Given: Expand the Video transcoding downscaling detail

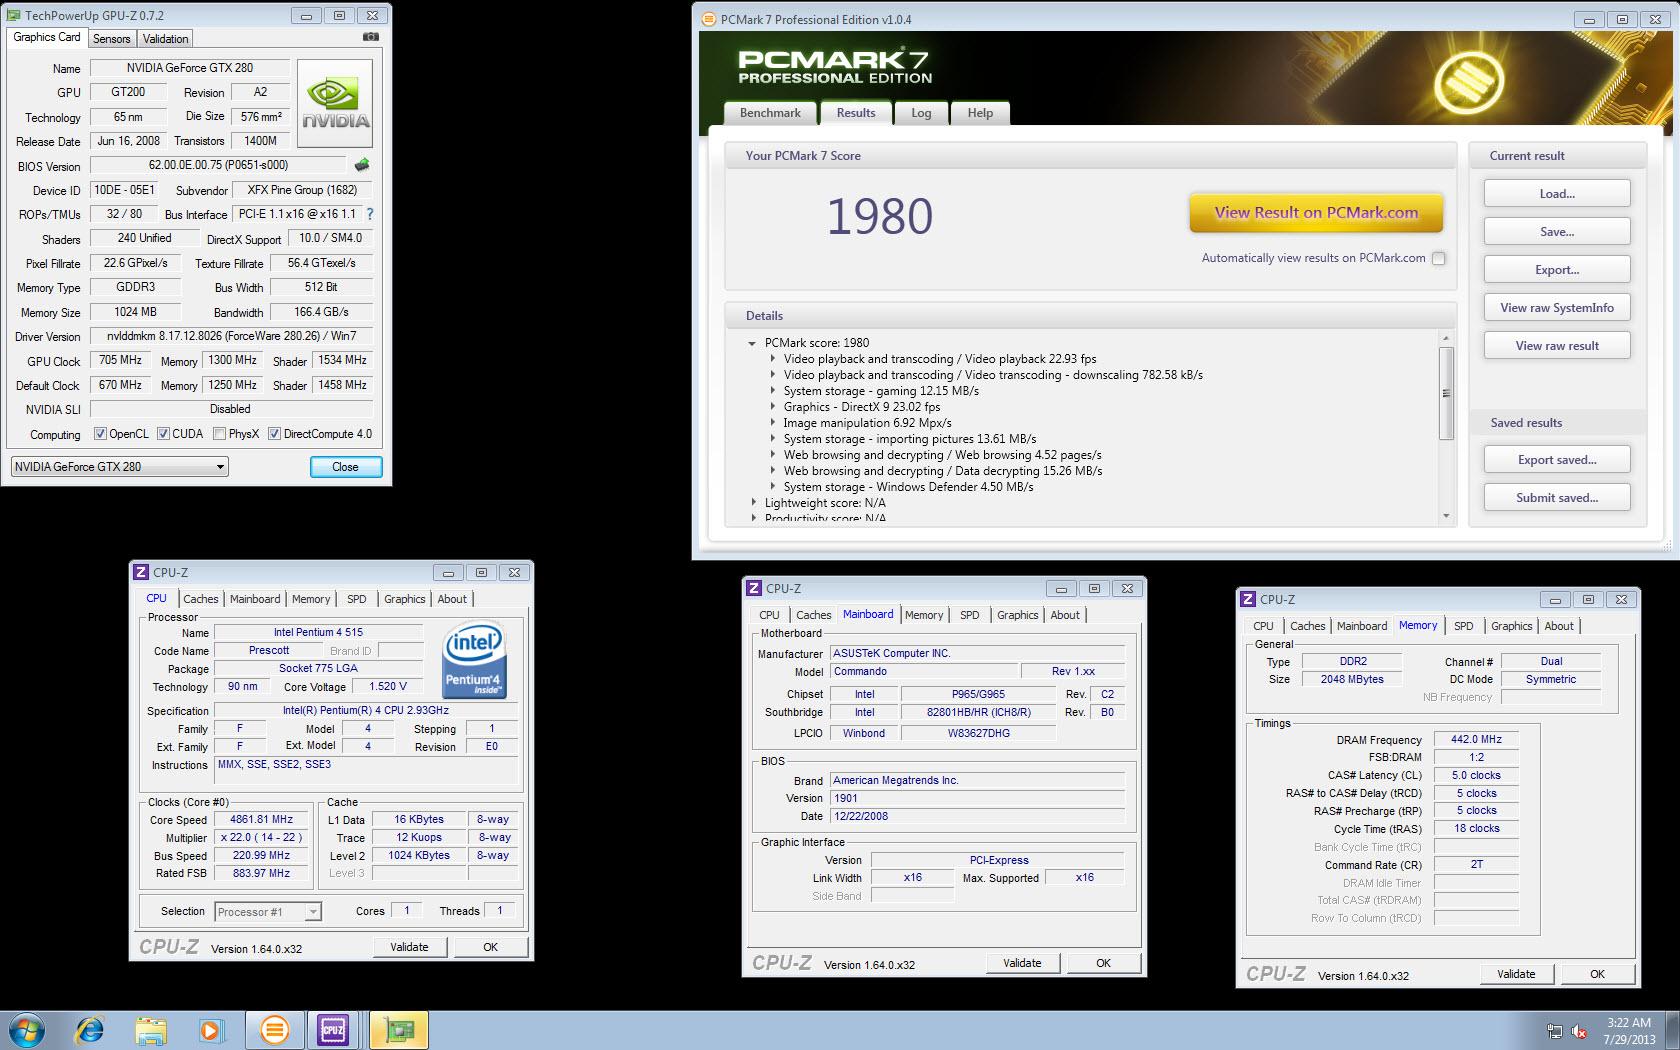Looking at the screenshot, I should [x=773, y=375].
